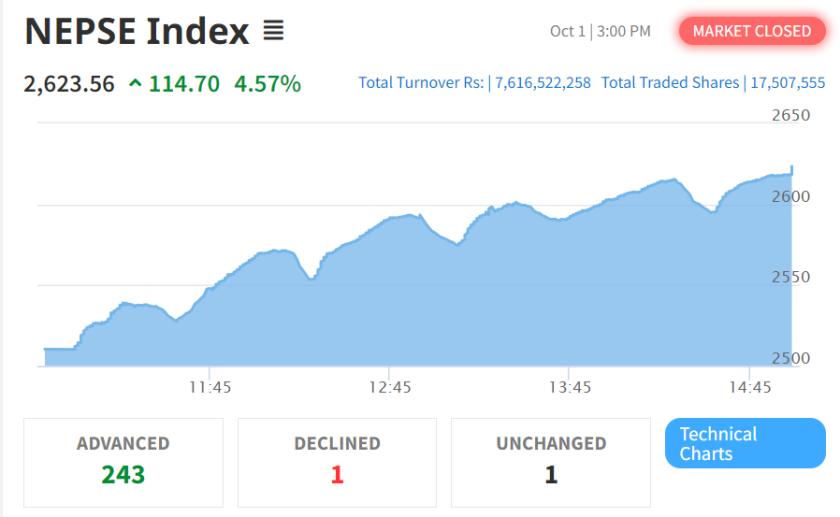Click the 14:45 time axis label
The image size is (840, 517).
[750, 387]
